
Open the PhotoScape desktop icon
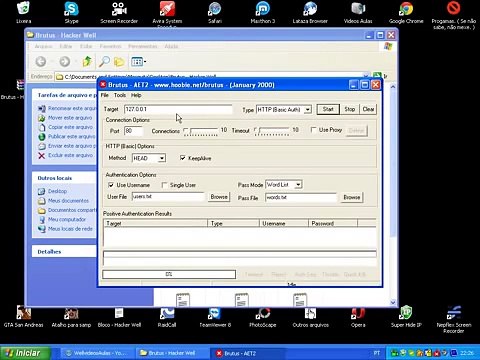point(263,317)
